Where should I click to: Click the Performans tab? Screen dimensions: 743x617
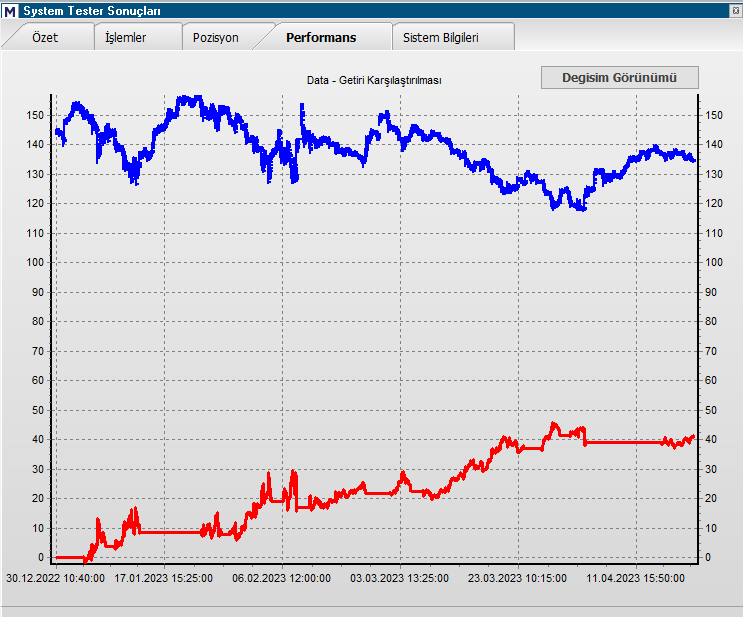[321, 37]
